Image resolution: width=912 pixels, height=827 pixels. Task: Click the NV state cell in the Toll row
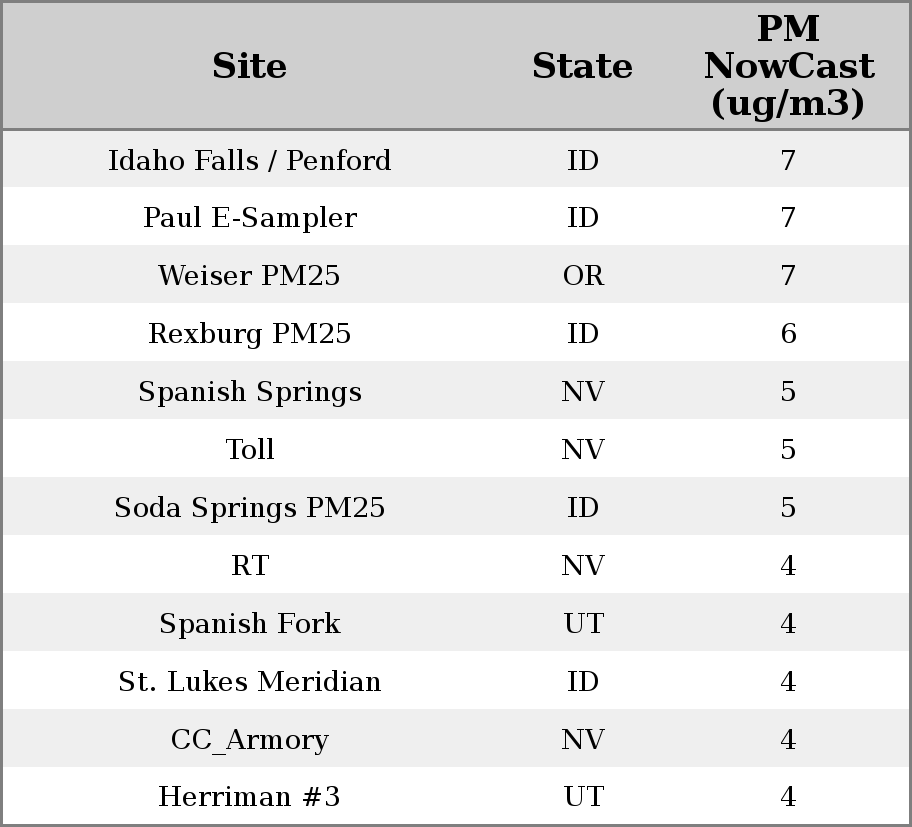click(x=583, y=450)
